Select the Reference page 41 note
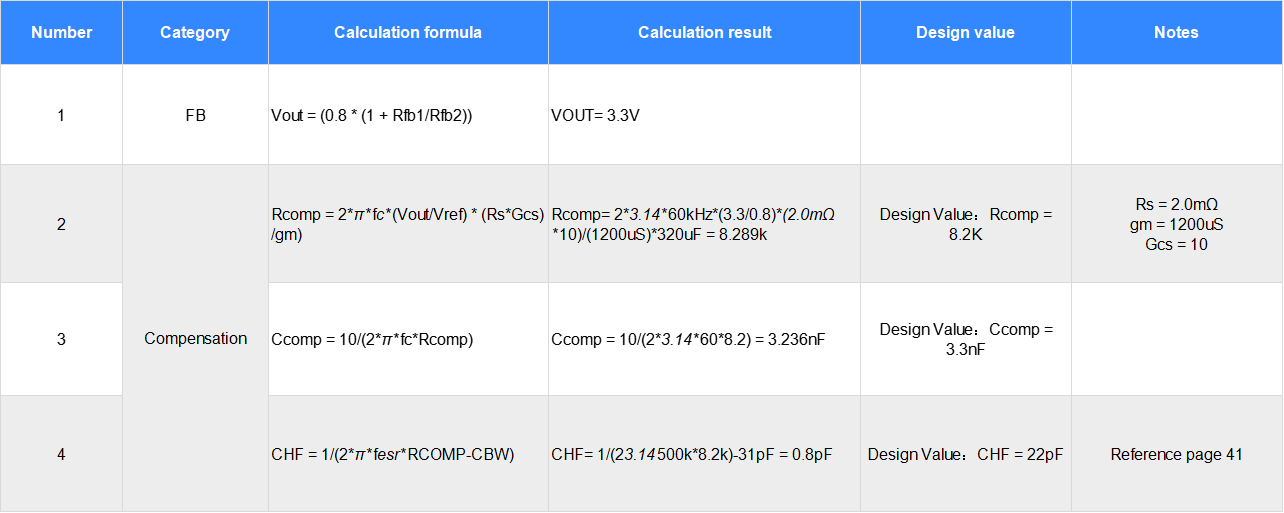Image resolution: width=1284 pixels, height=513 pixels. [x=1176, y=454]
